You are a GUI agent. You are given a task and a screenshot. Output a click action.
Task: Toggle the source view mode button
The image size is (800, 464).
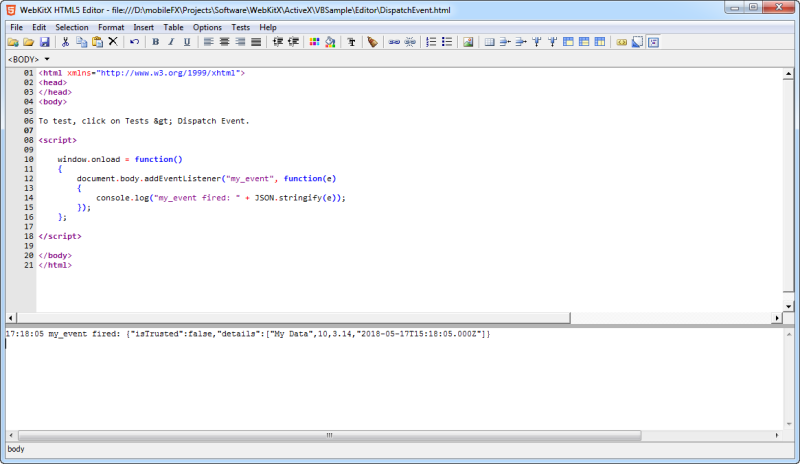click(x=653, y=42)
